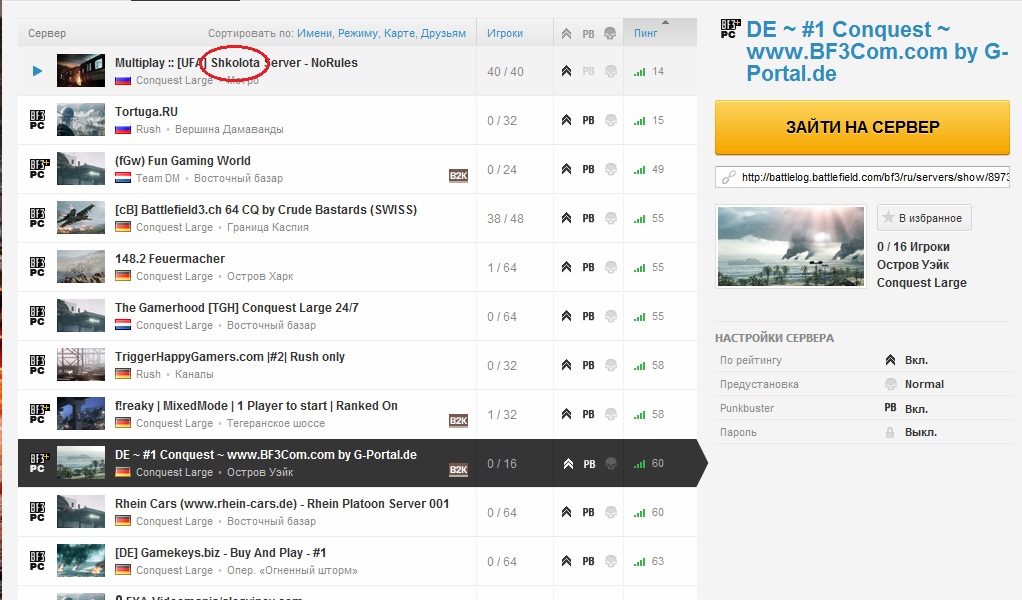Click the BF3 PC icon beside Tortuga.RU

(x=38, y=120)
